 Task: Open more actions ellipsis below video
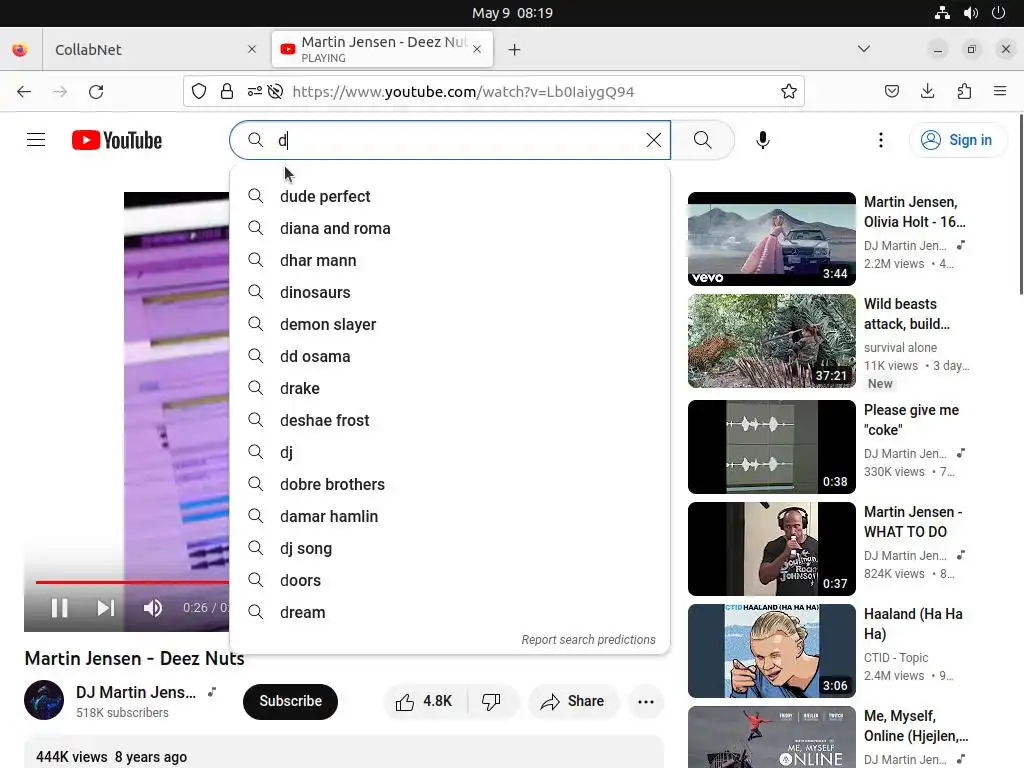646,701
